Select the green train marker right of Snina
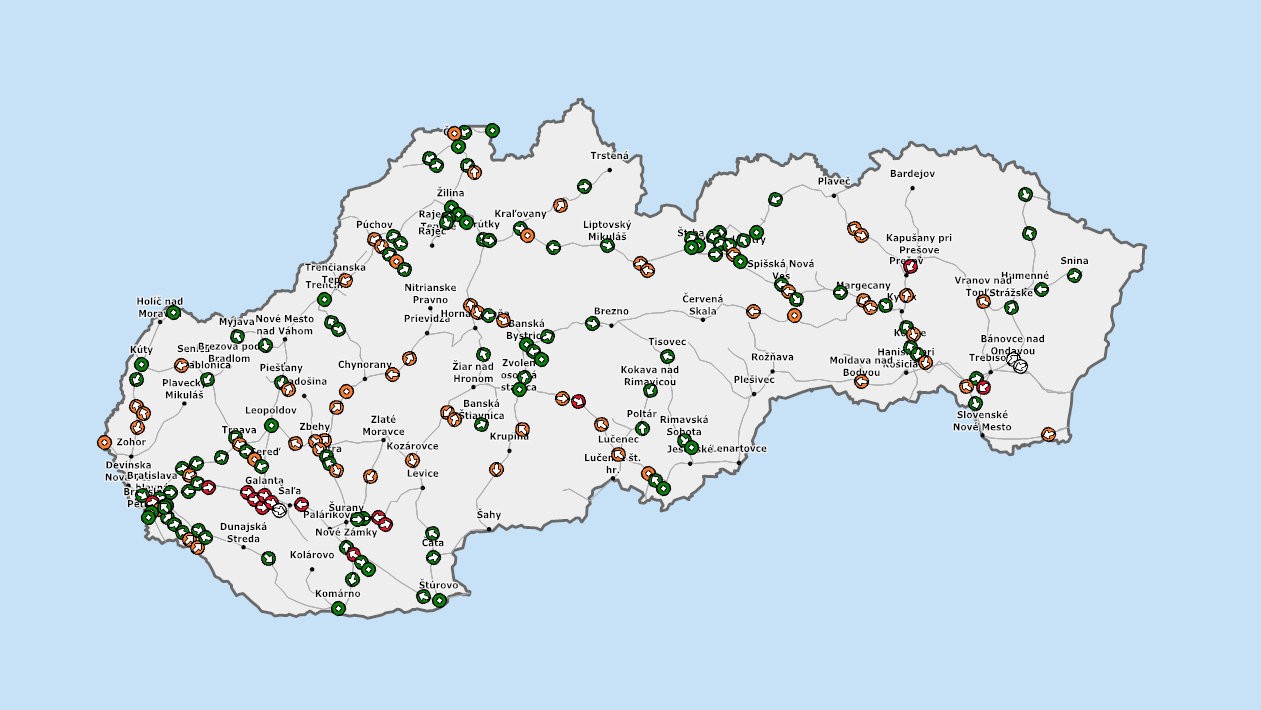Viewport: 1261px width, 710px height. 1074,276
